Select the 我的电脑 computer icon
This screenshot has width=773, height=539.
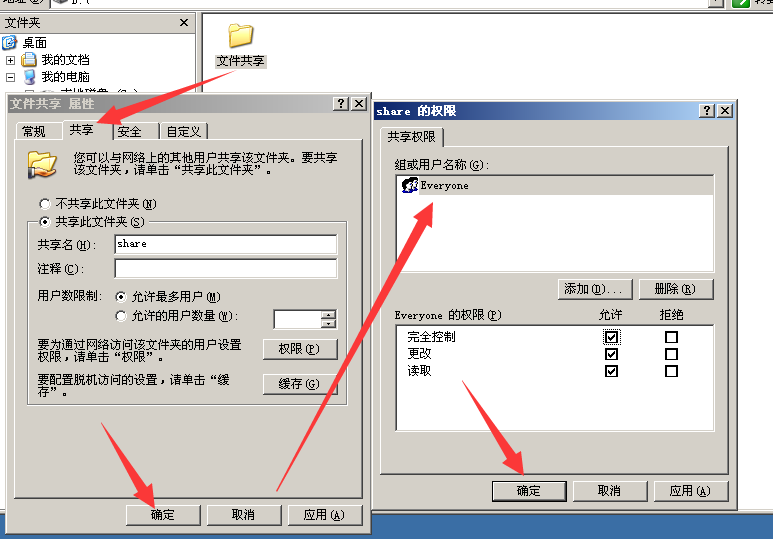[x=30, y=77]
